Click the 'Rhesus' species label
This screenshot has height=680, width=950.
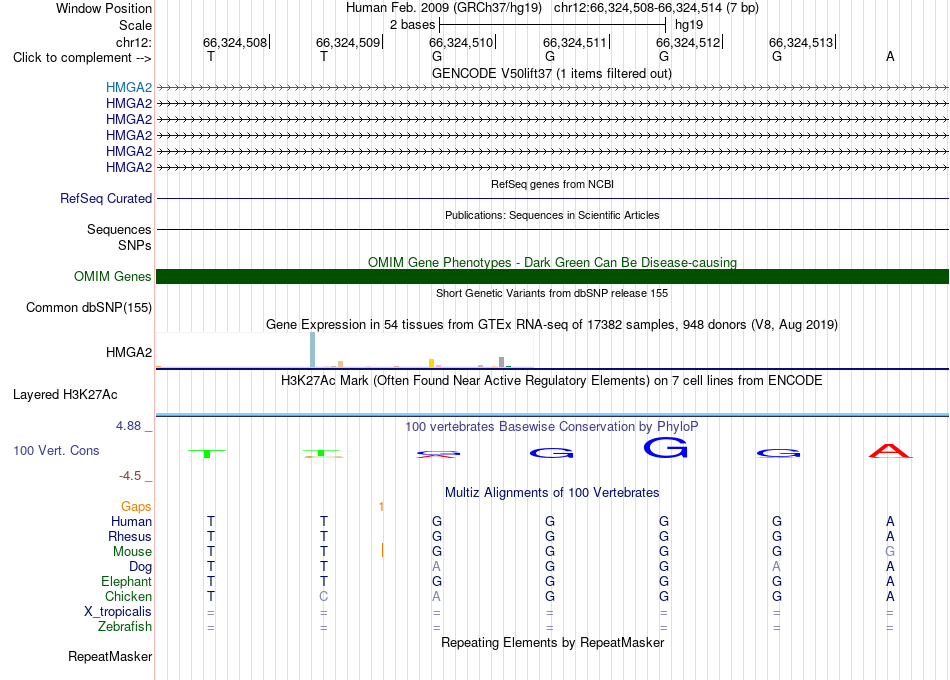(130, 537)
